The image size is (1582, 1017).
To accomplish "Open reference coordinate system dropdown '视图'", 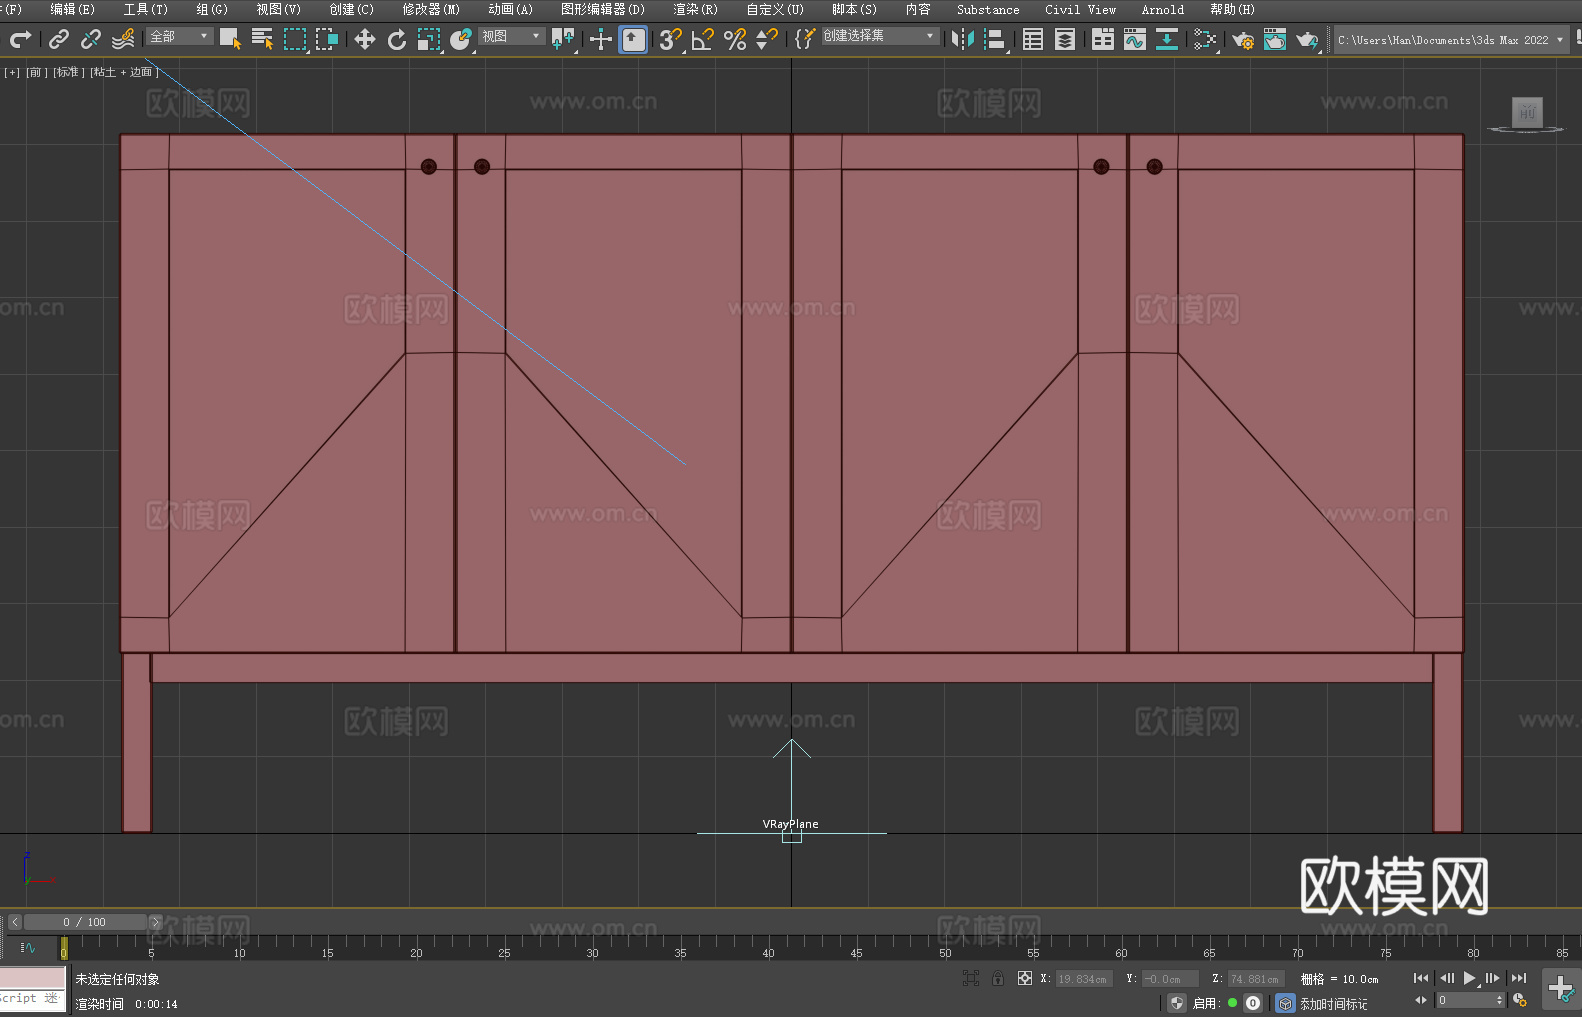I will pos(512,36).
